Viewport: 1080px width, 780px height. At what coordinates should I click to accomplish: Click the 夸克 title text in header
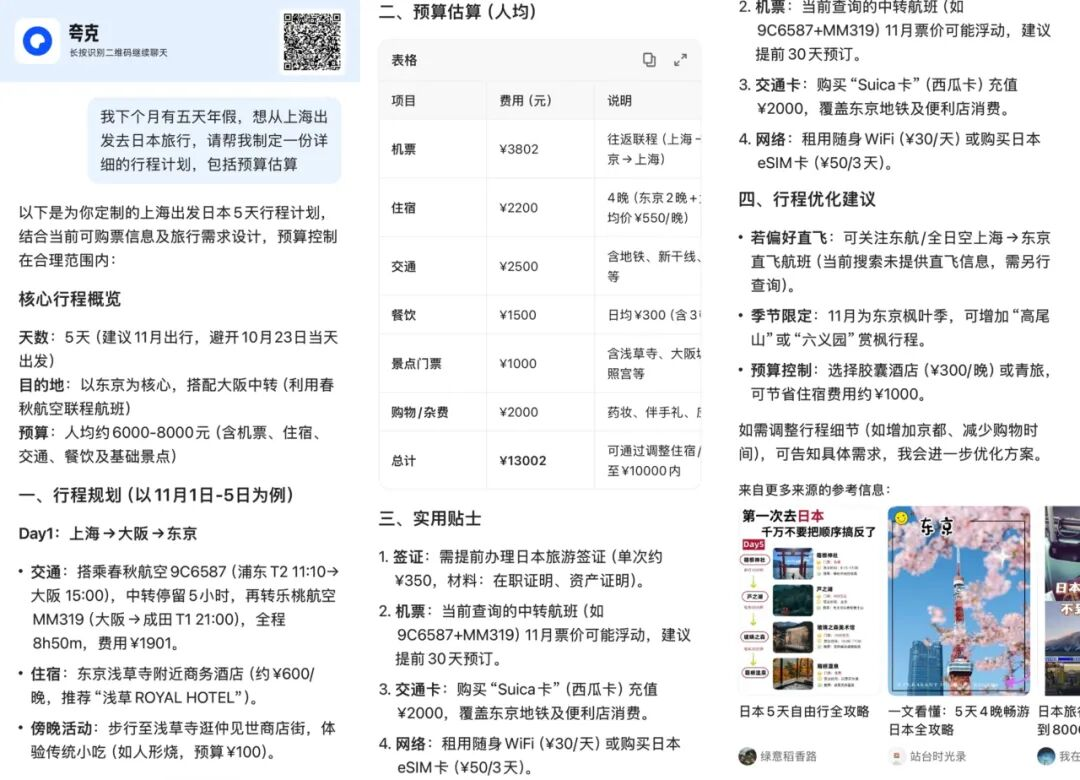coord(84,33)
